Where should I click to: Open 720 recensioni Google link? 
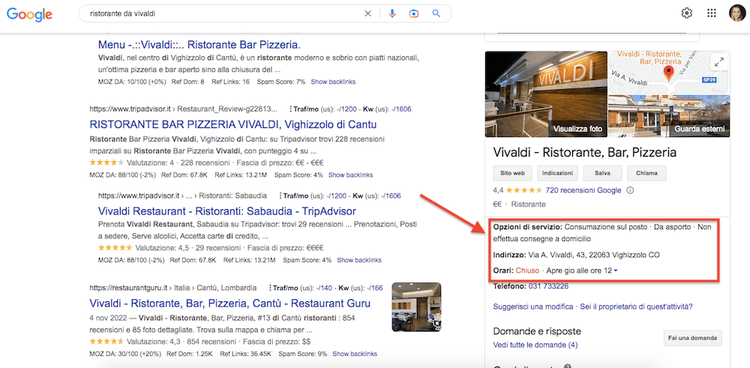point(583,190)
